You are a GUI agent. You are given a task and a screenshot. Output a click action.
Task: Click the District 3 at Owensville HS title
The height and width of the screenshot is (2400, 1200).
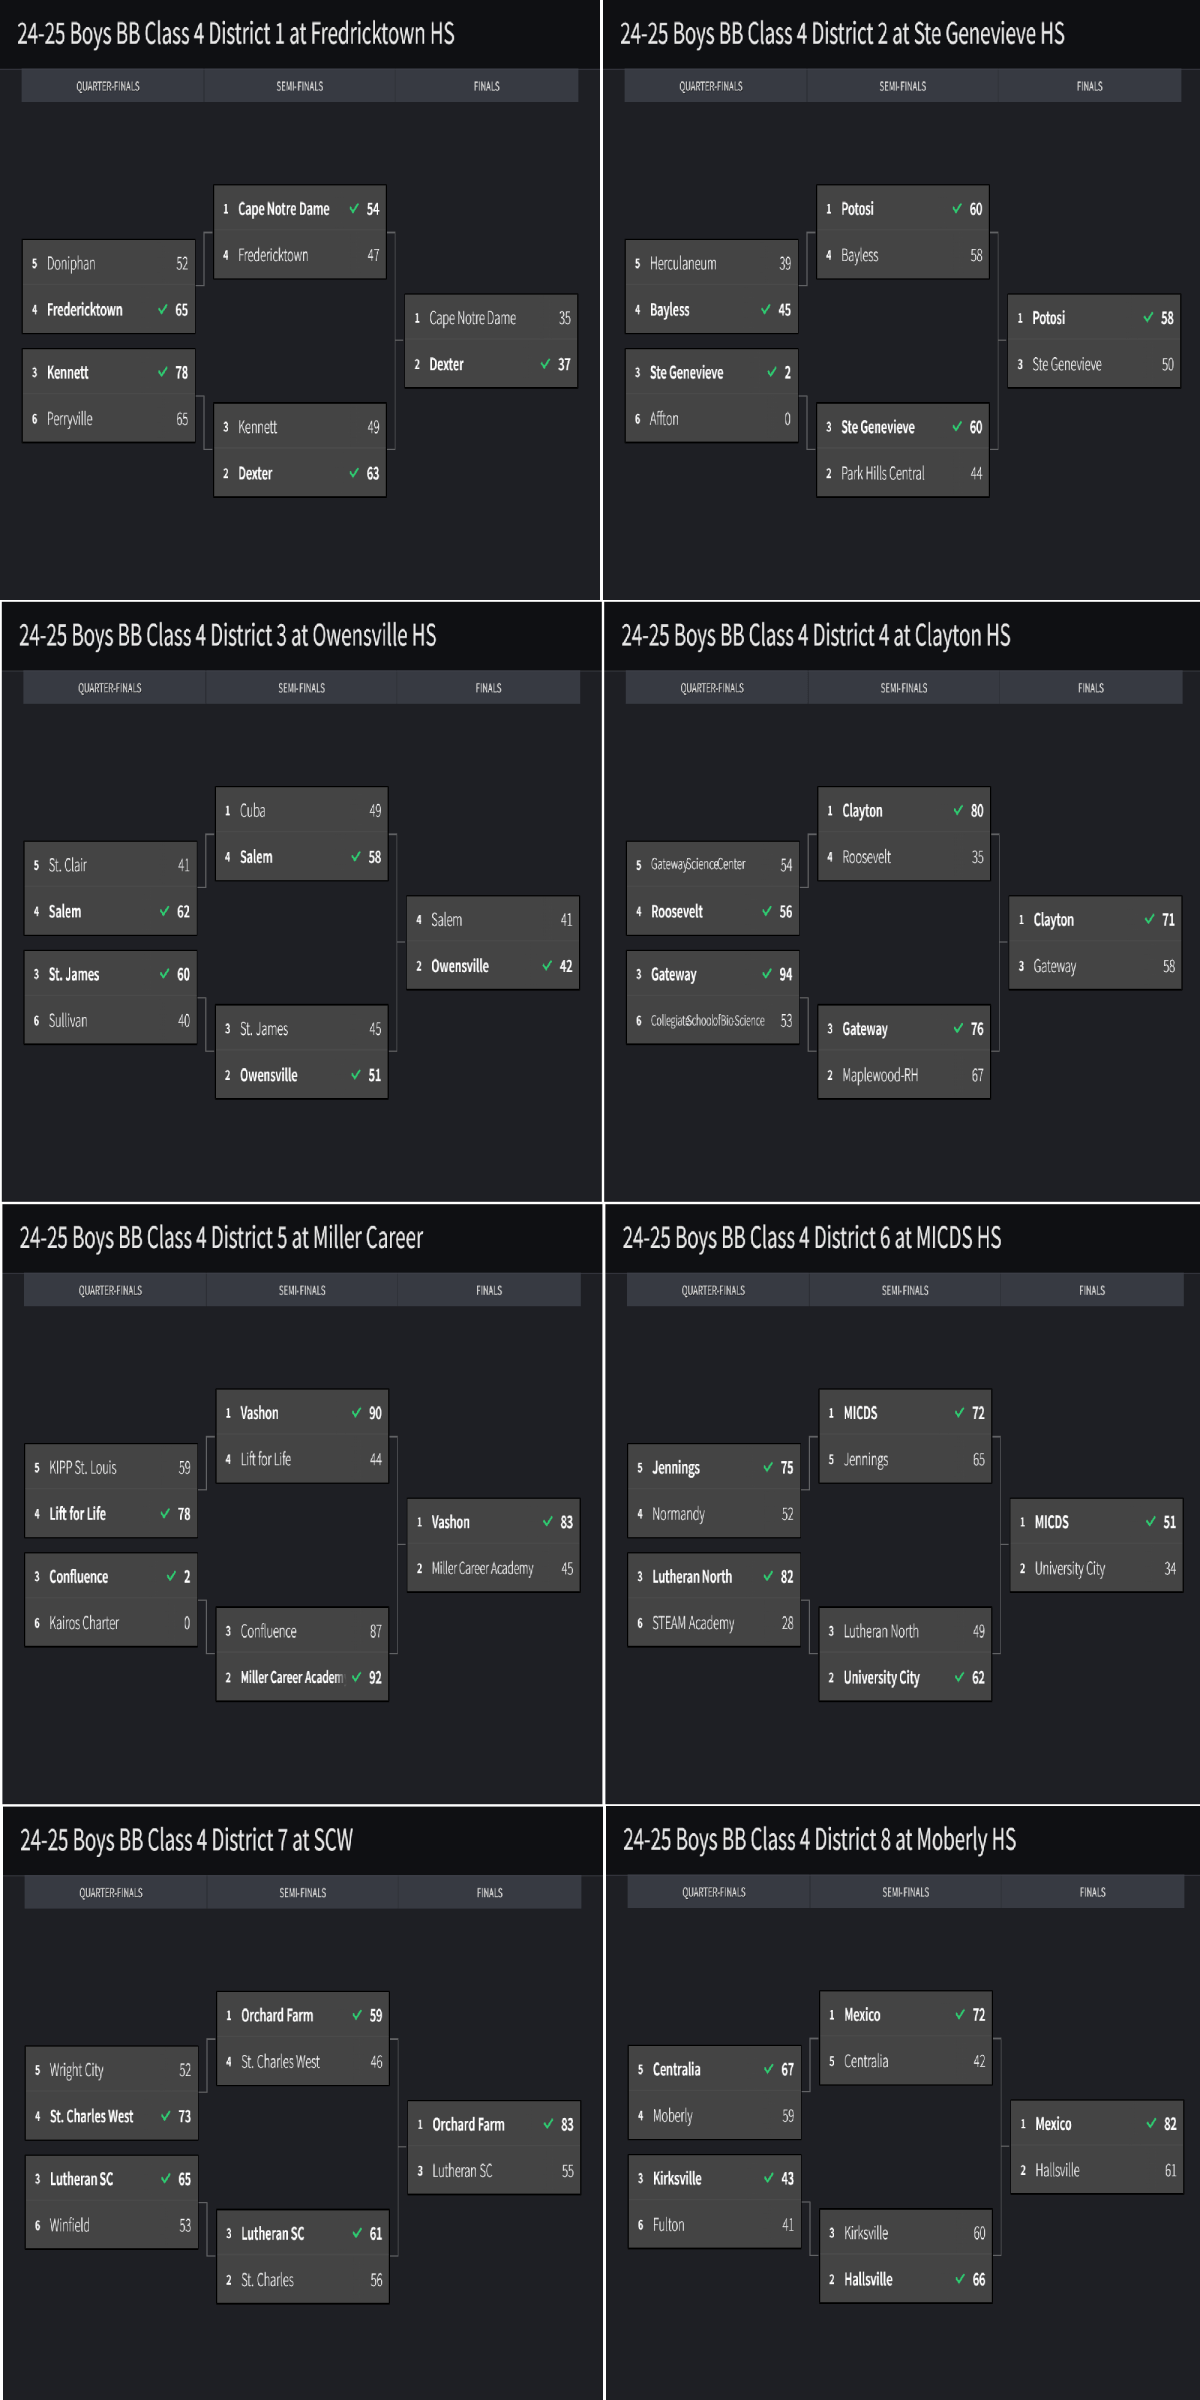pos(227,636)
